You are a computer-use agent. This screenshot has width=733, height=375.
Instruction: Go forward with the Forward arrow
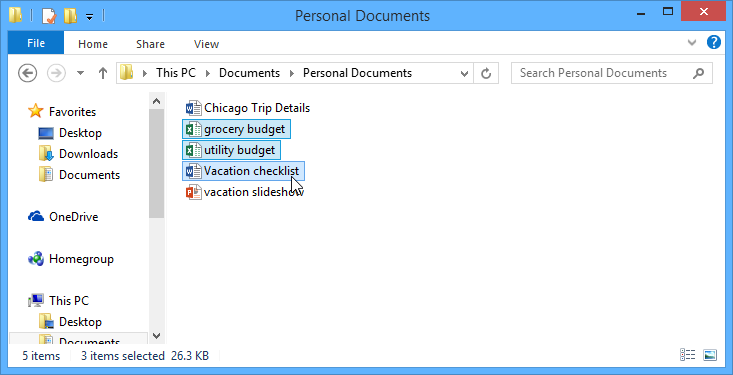(57, 73)
